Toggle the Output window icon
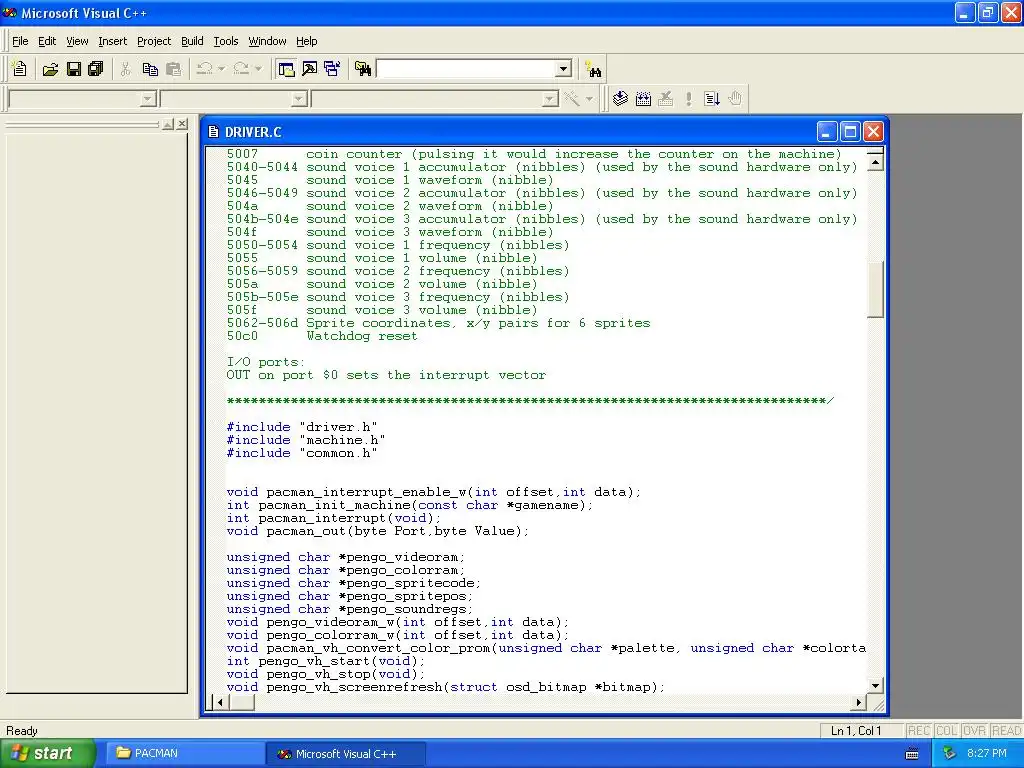 (x=310, y=69)
